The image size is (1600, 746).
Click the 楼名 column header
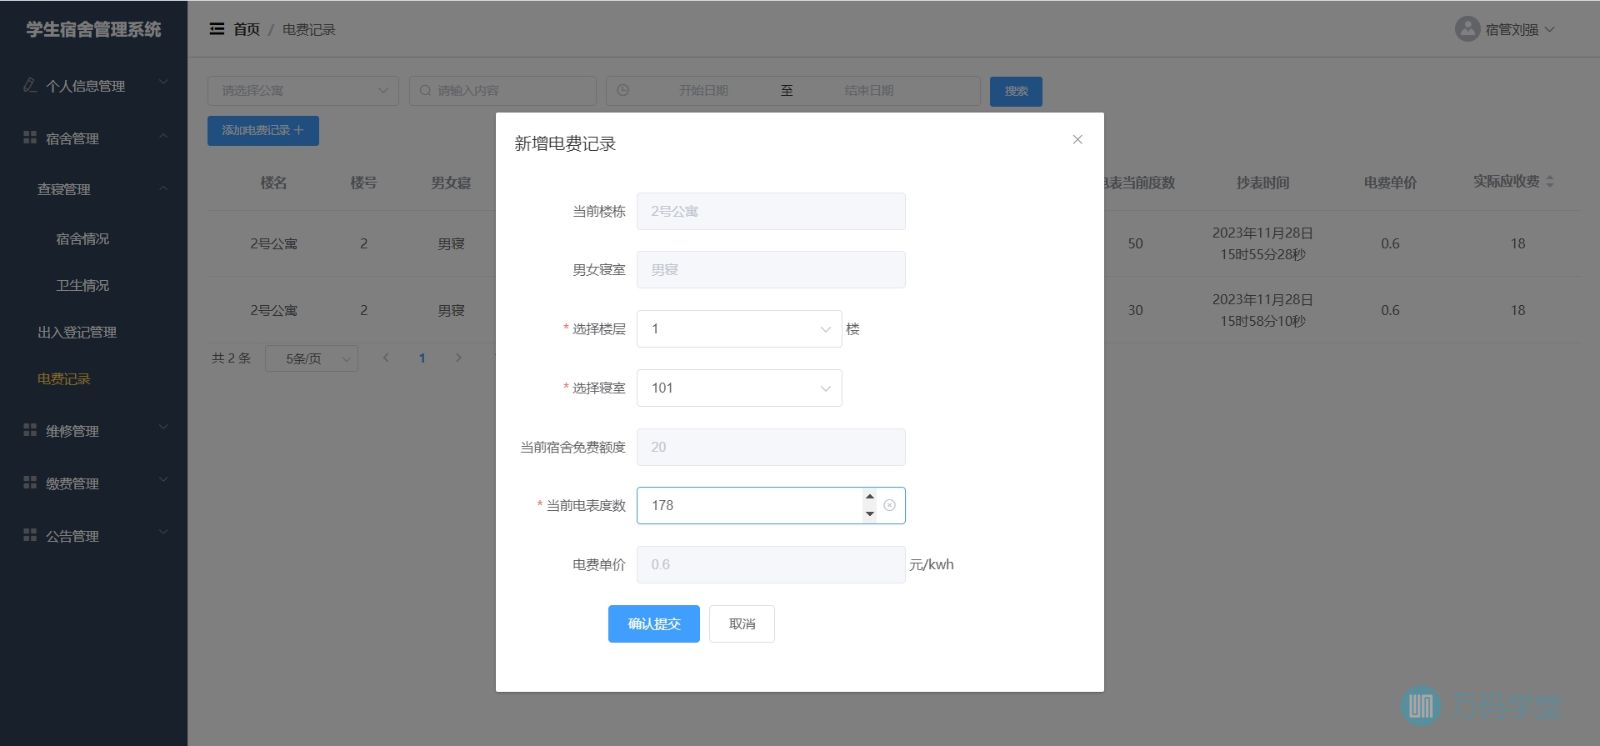[273, 182]
